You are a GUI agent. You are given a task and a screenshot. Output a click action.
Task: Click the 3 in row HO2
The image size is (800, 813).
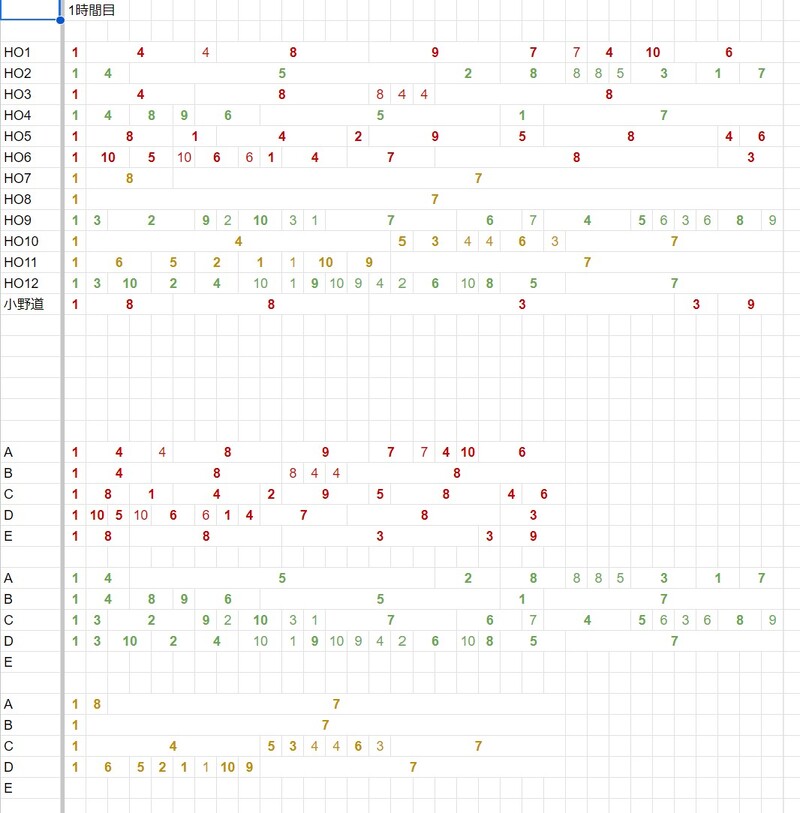click(x=664, y=73)
